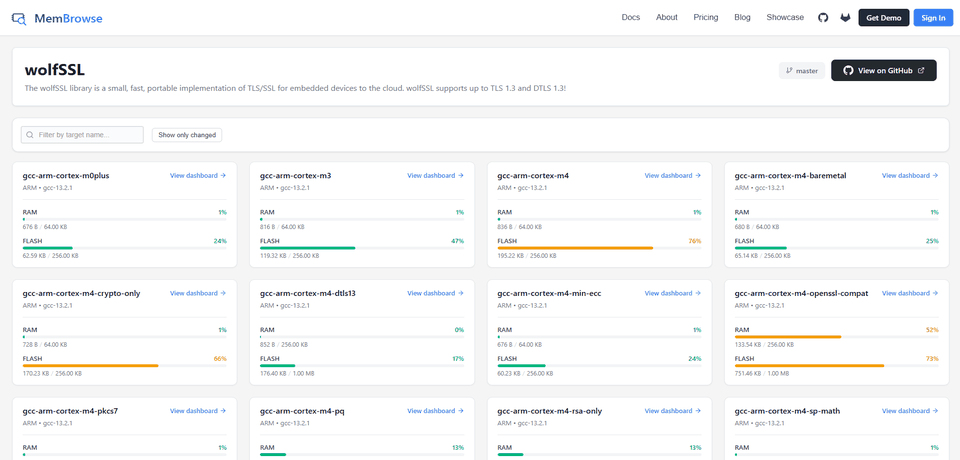The height and width of the screenshot is (460, 960).
Task: Open the Docs menu item
Action: pos(631,18)
